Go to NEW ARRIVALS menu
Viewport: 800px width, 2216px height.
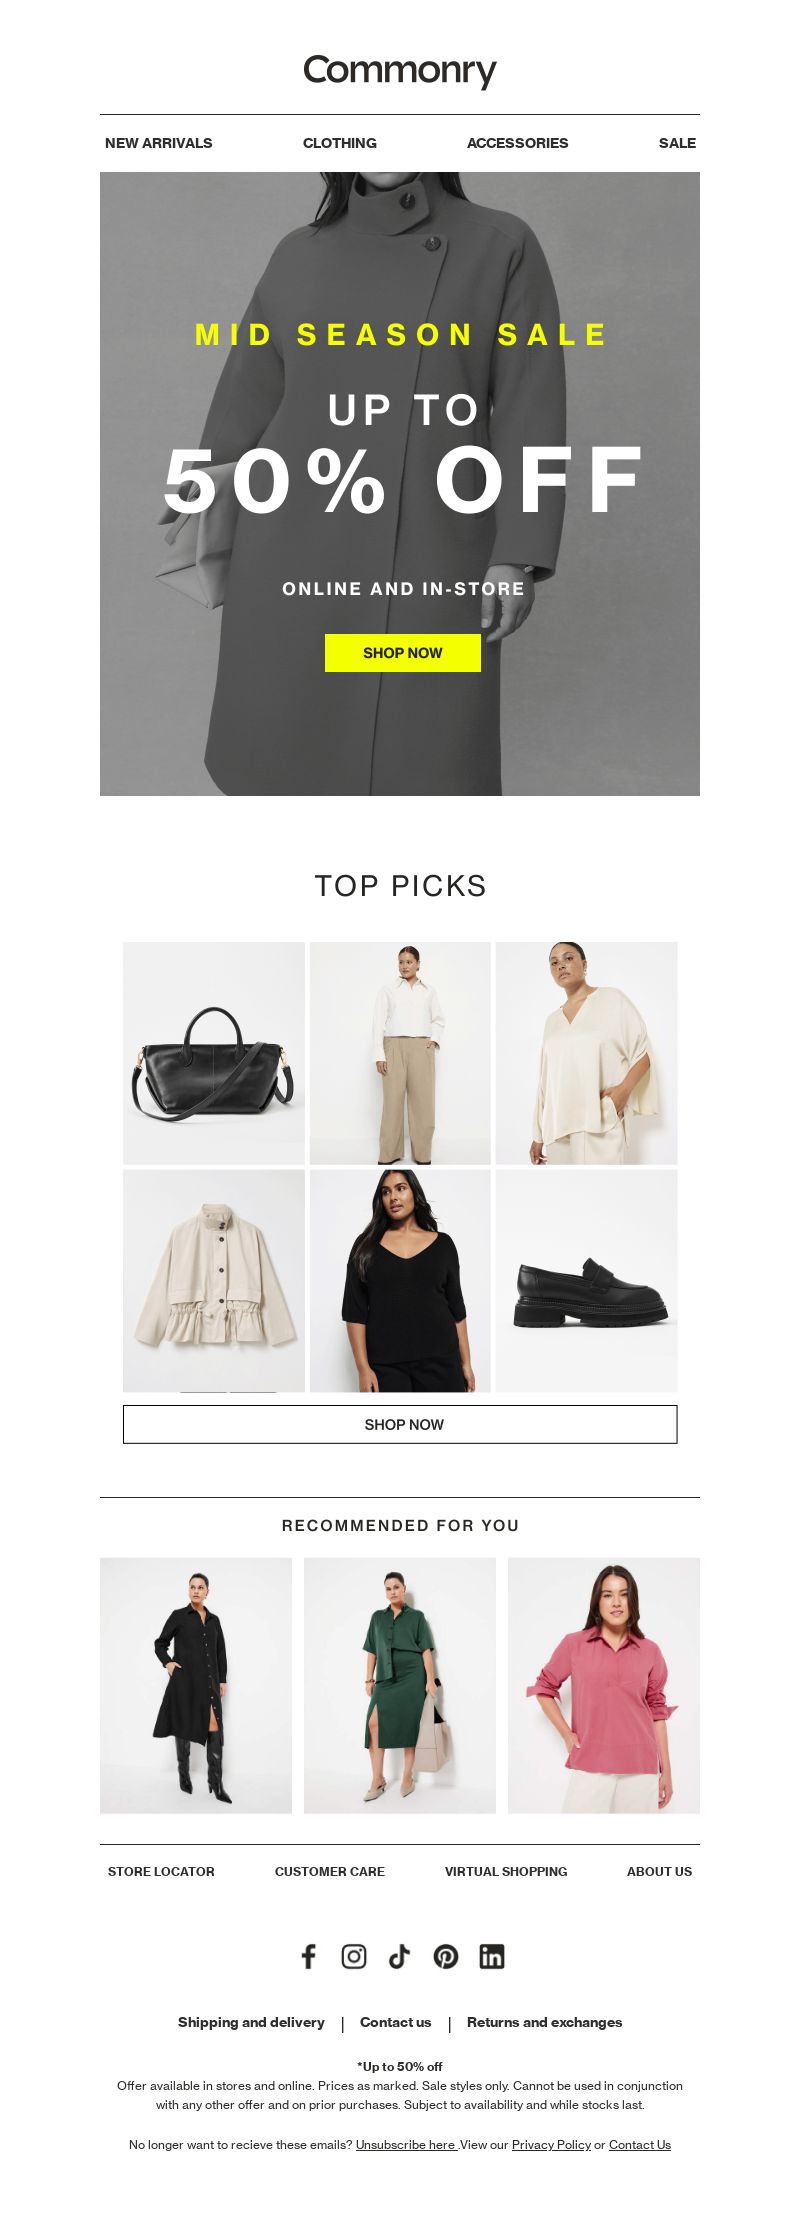point(159,143)
